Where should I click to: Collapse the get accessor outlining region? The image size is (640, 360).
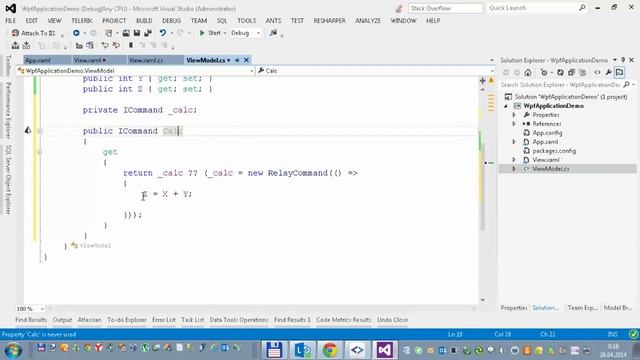point(39,152)
